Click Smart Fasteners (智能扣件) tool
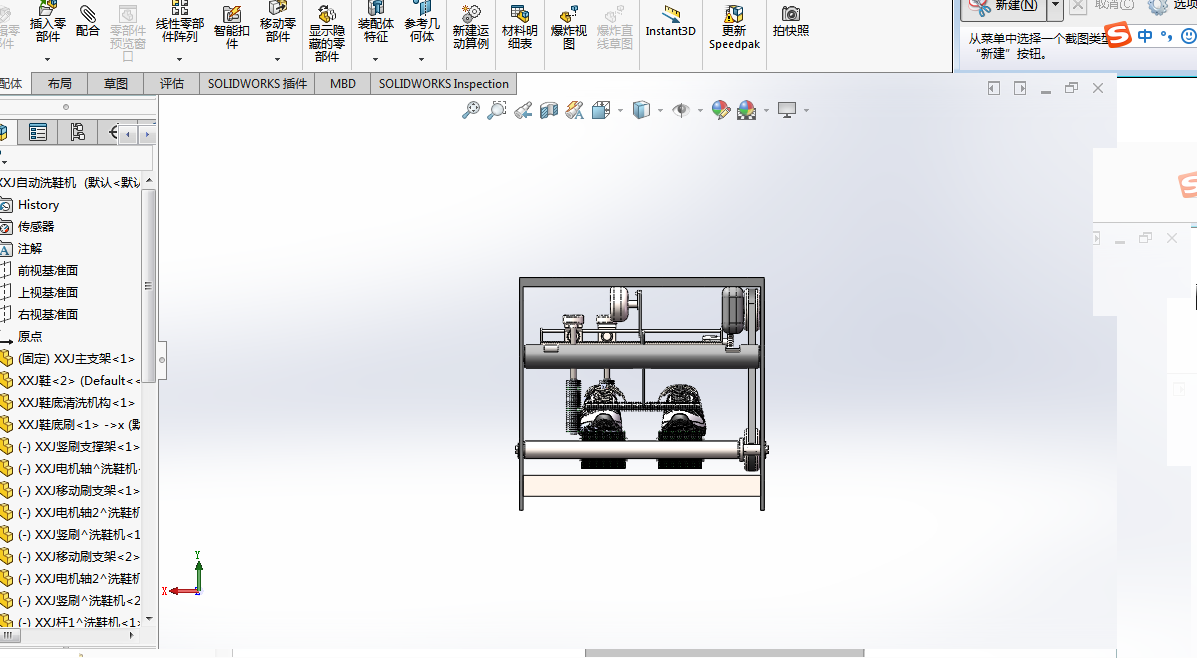The height and width of the screenshot is (658, 1197). (x=231, y=27)
